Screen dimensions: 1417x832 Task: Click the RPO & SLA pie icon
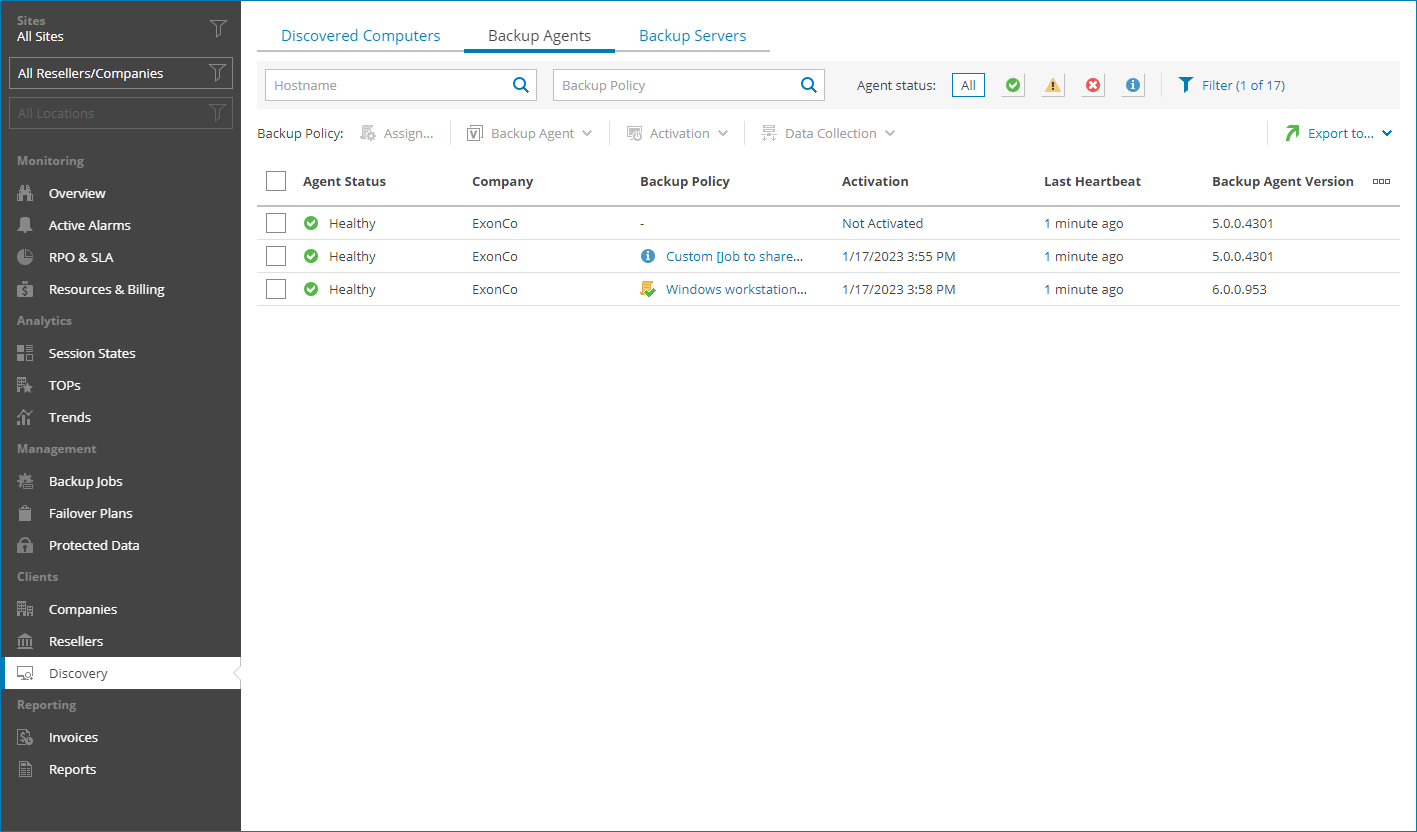[26, 257]
